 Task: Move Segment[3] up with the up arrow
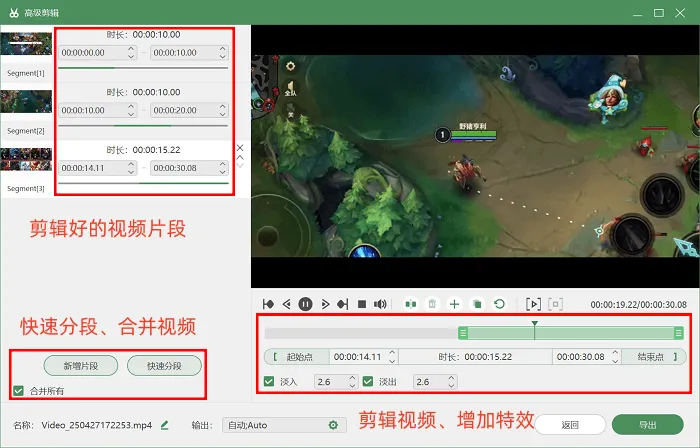point(240,158)
